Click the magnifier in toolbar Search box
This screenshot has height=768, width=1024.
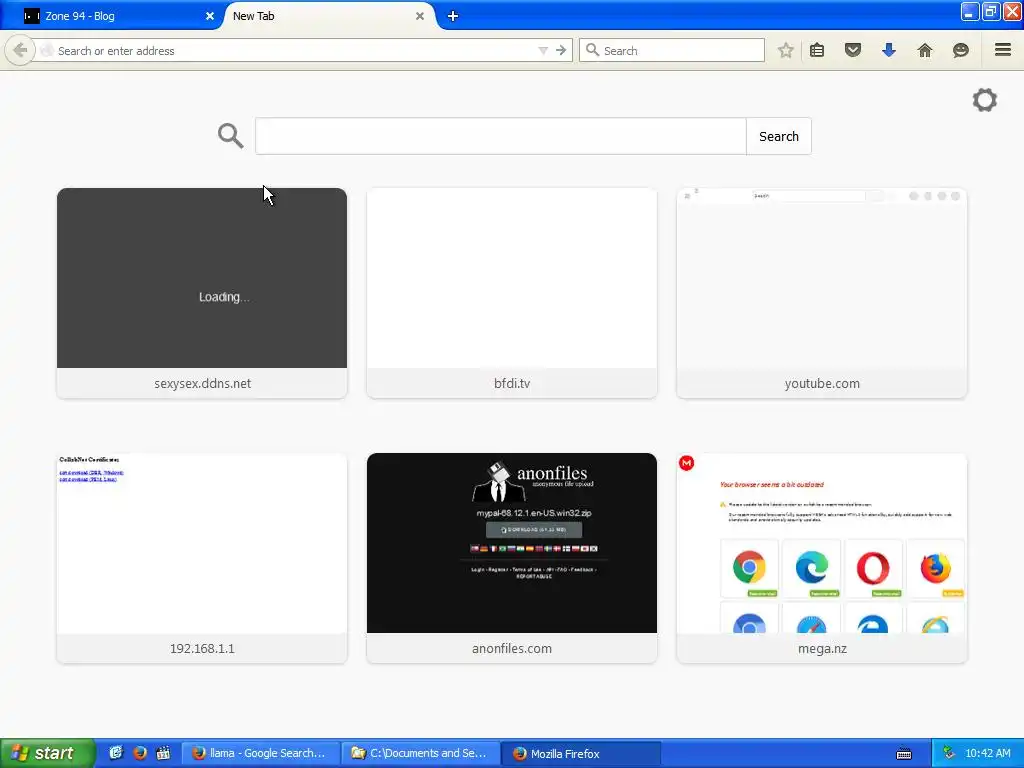coord(592,50)
